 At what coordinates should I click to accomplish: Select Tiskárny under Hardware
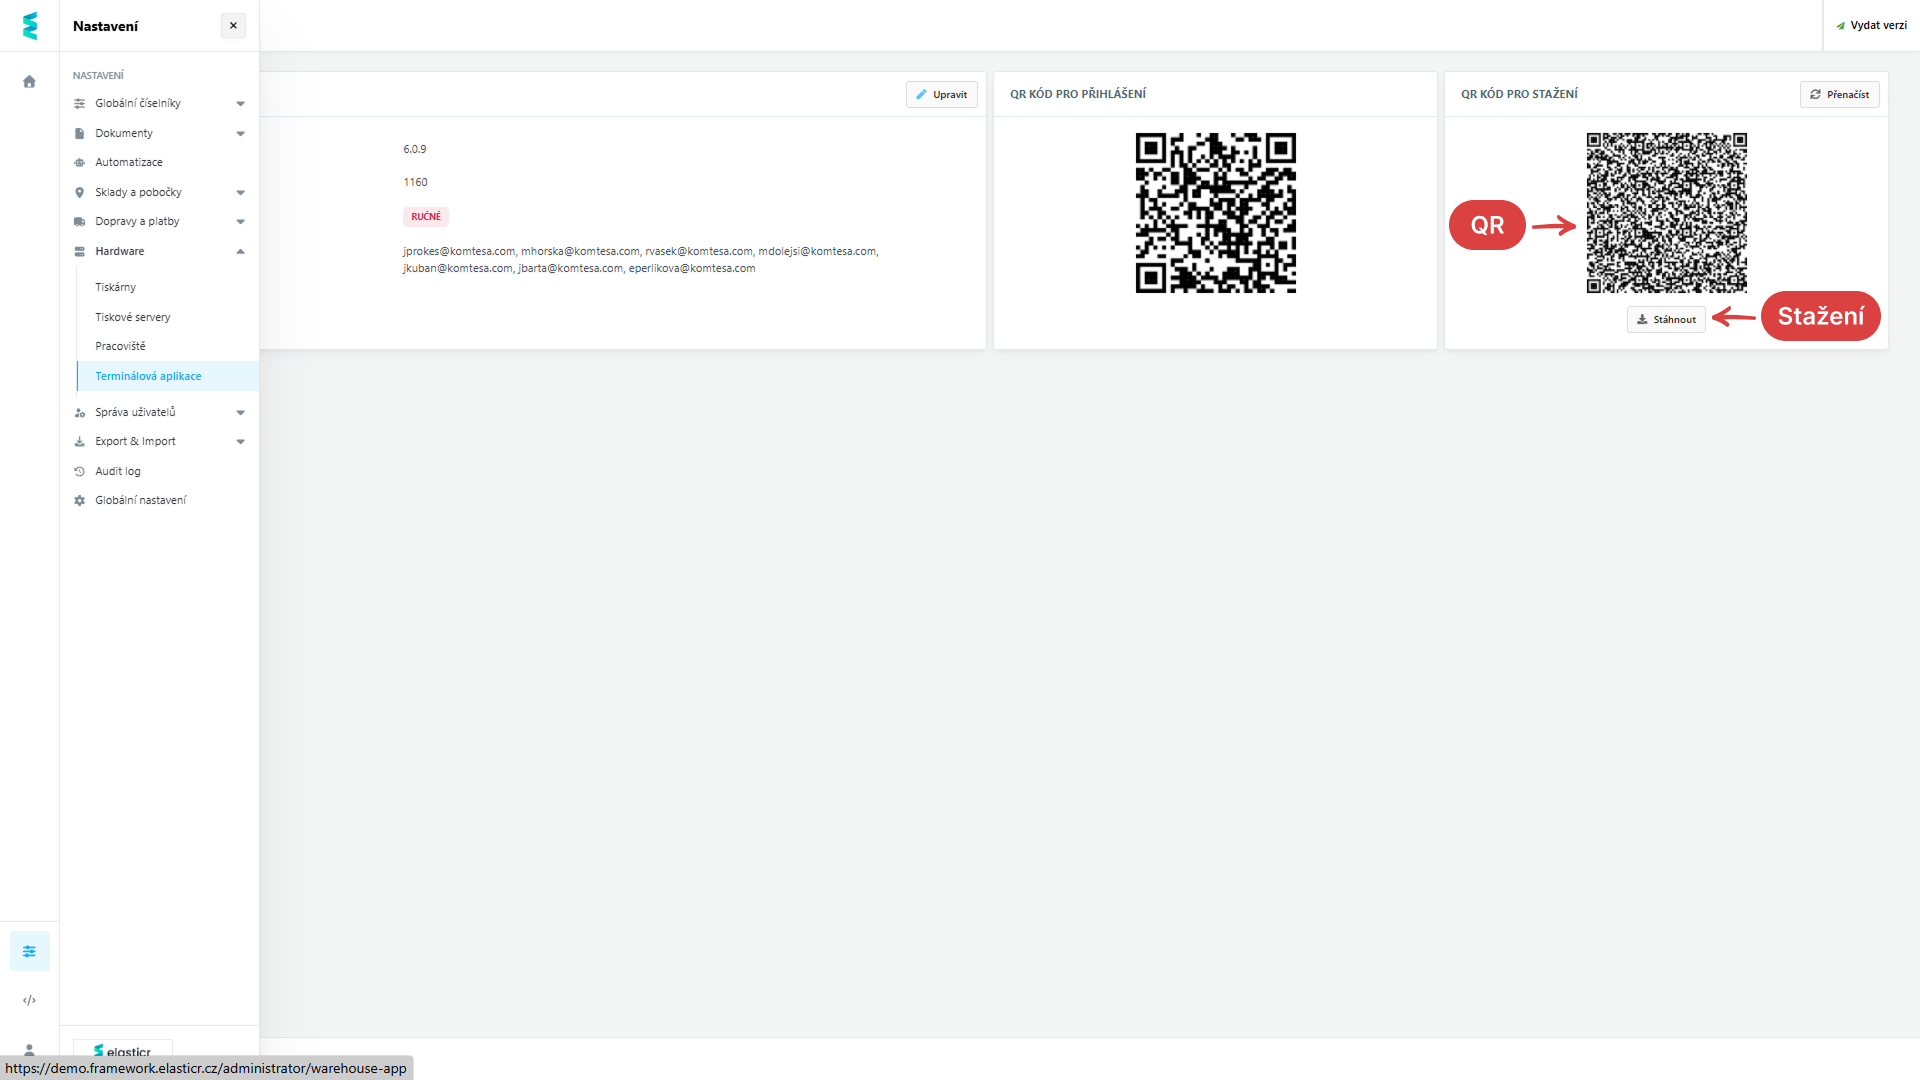pyautogui.click(x=116, y=288)
